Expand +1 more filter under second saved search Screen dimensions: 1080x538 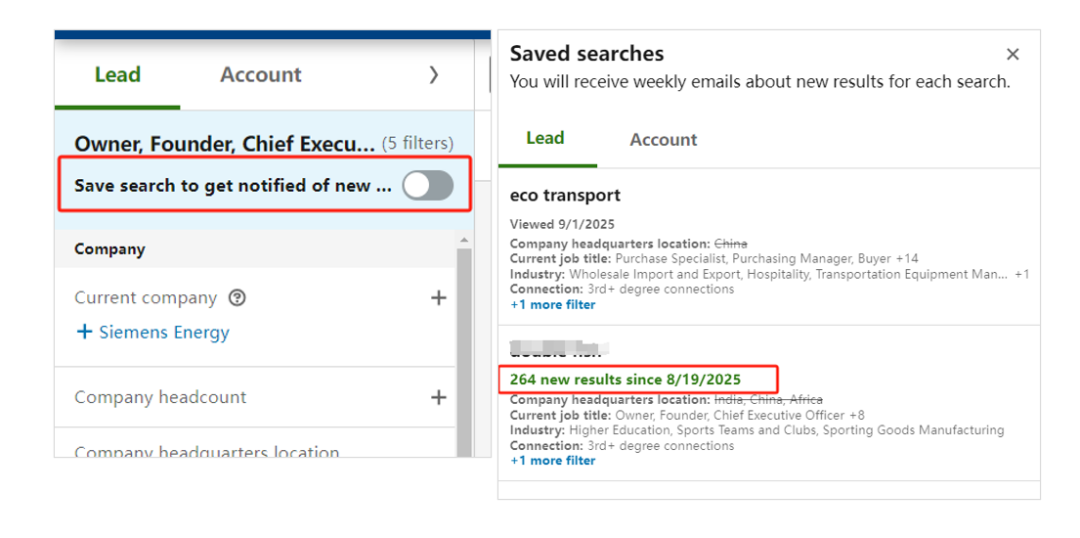coord(552,461)
